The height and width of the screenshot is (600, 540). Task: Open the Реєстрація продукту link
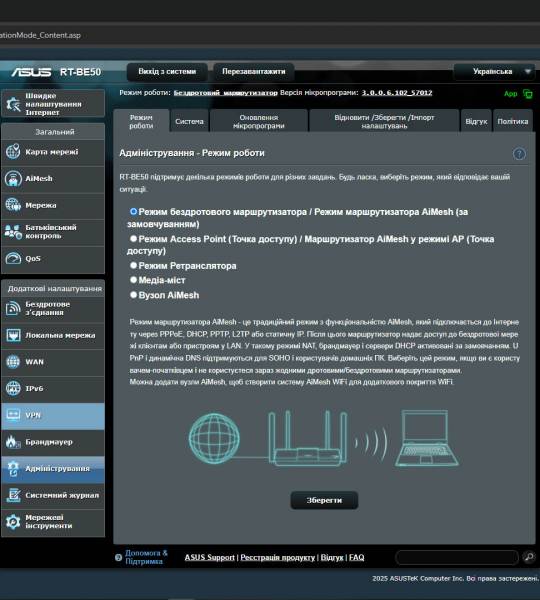click(277, 558)
